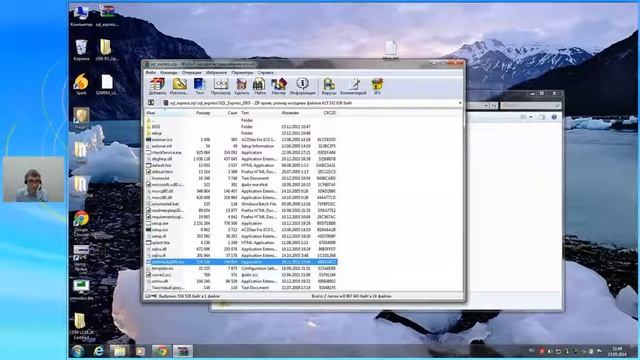Viewport: 640px width, 360px height.
Task: Select the setup folder row
Action: click(x=241, y=133)
